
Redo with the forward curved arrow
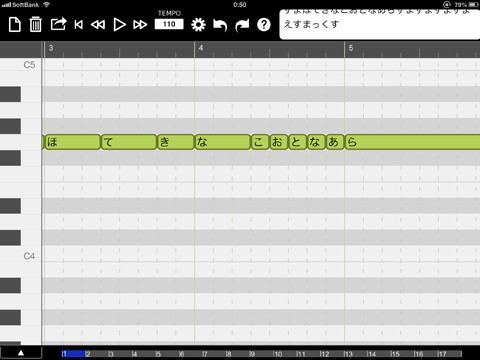click(242, 25)
